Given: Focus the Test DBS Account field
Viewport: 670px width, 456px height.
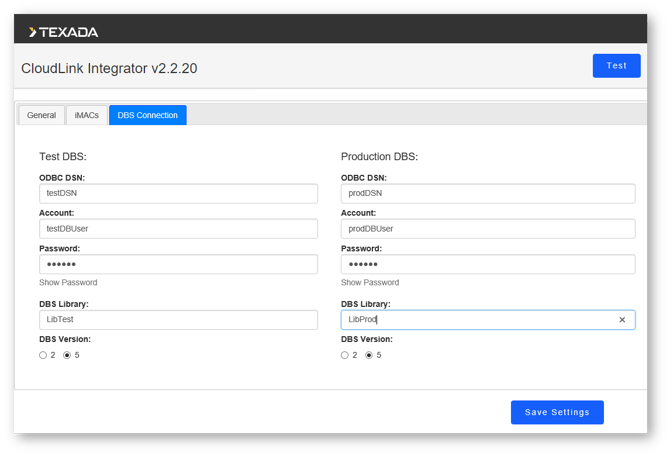Looking at the screenshot, I should [x=178, y=229].
